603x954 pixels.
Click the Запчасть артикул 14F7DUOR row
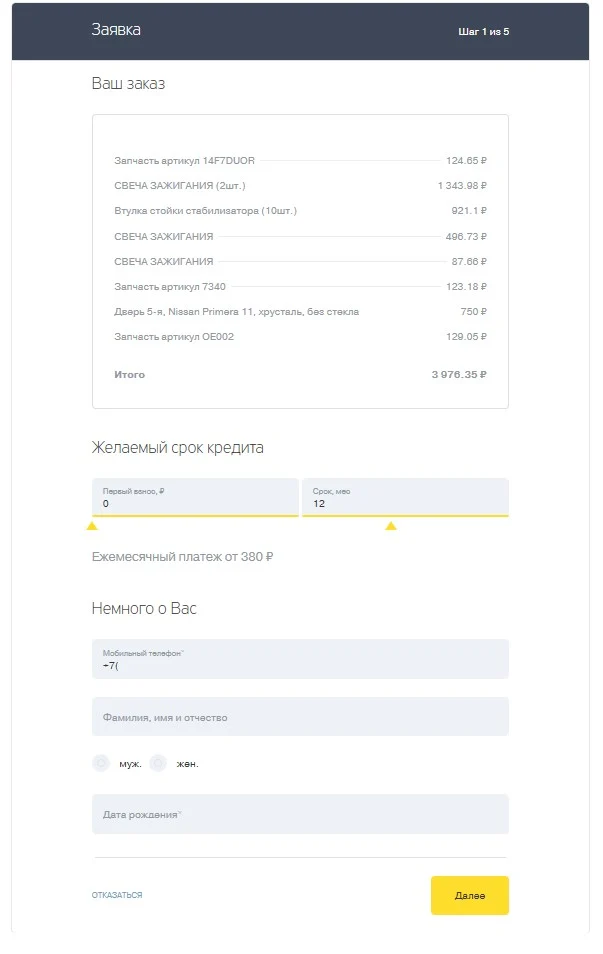[x=300, y=160]
